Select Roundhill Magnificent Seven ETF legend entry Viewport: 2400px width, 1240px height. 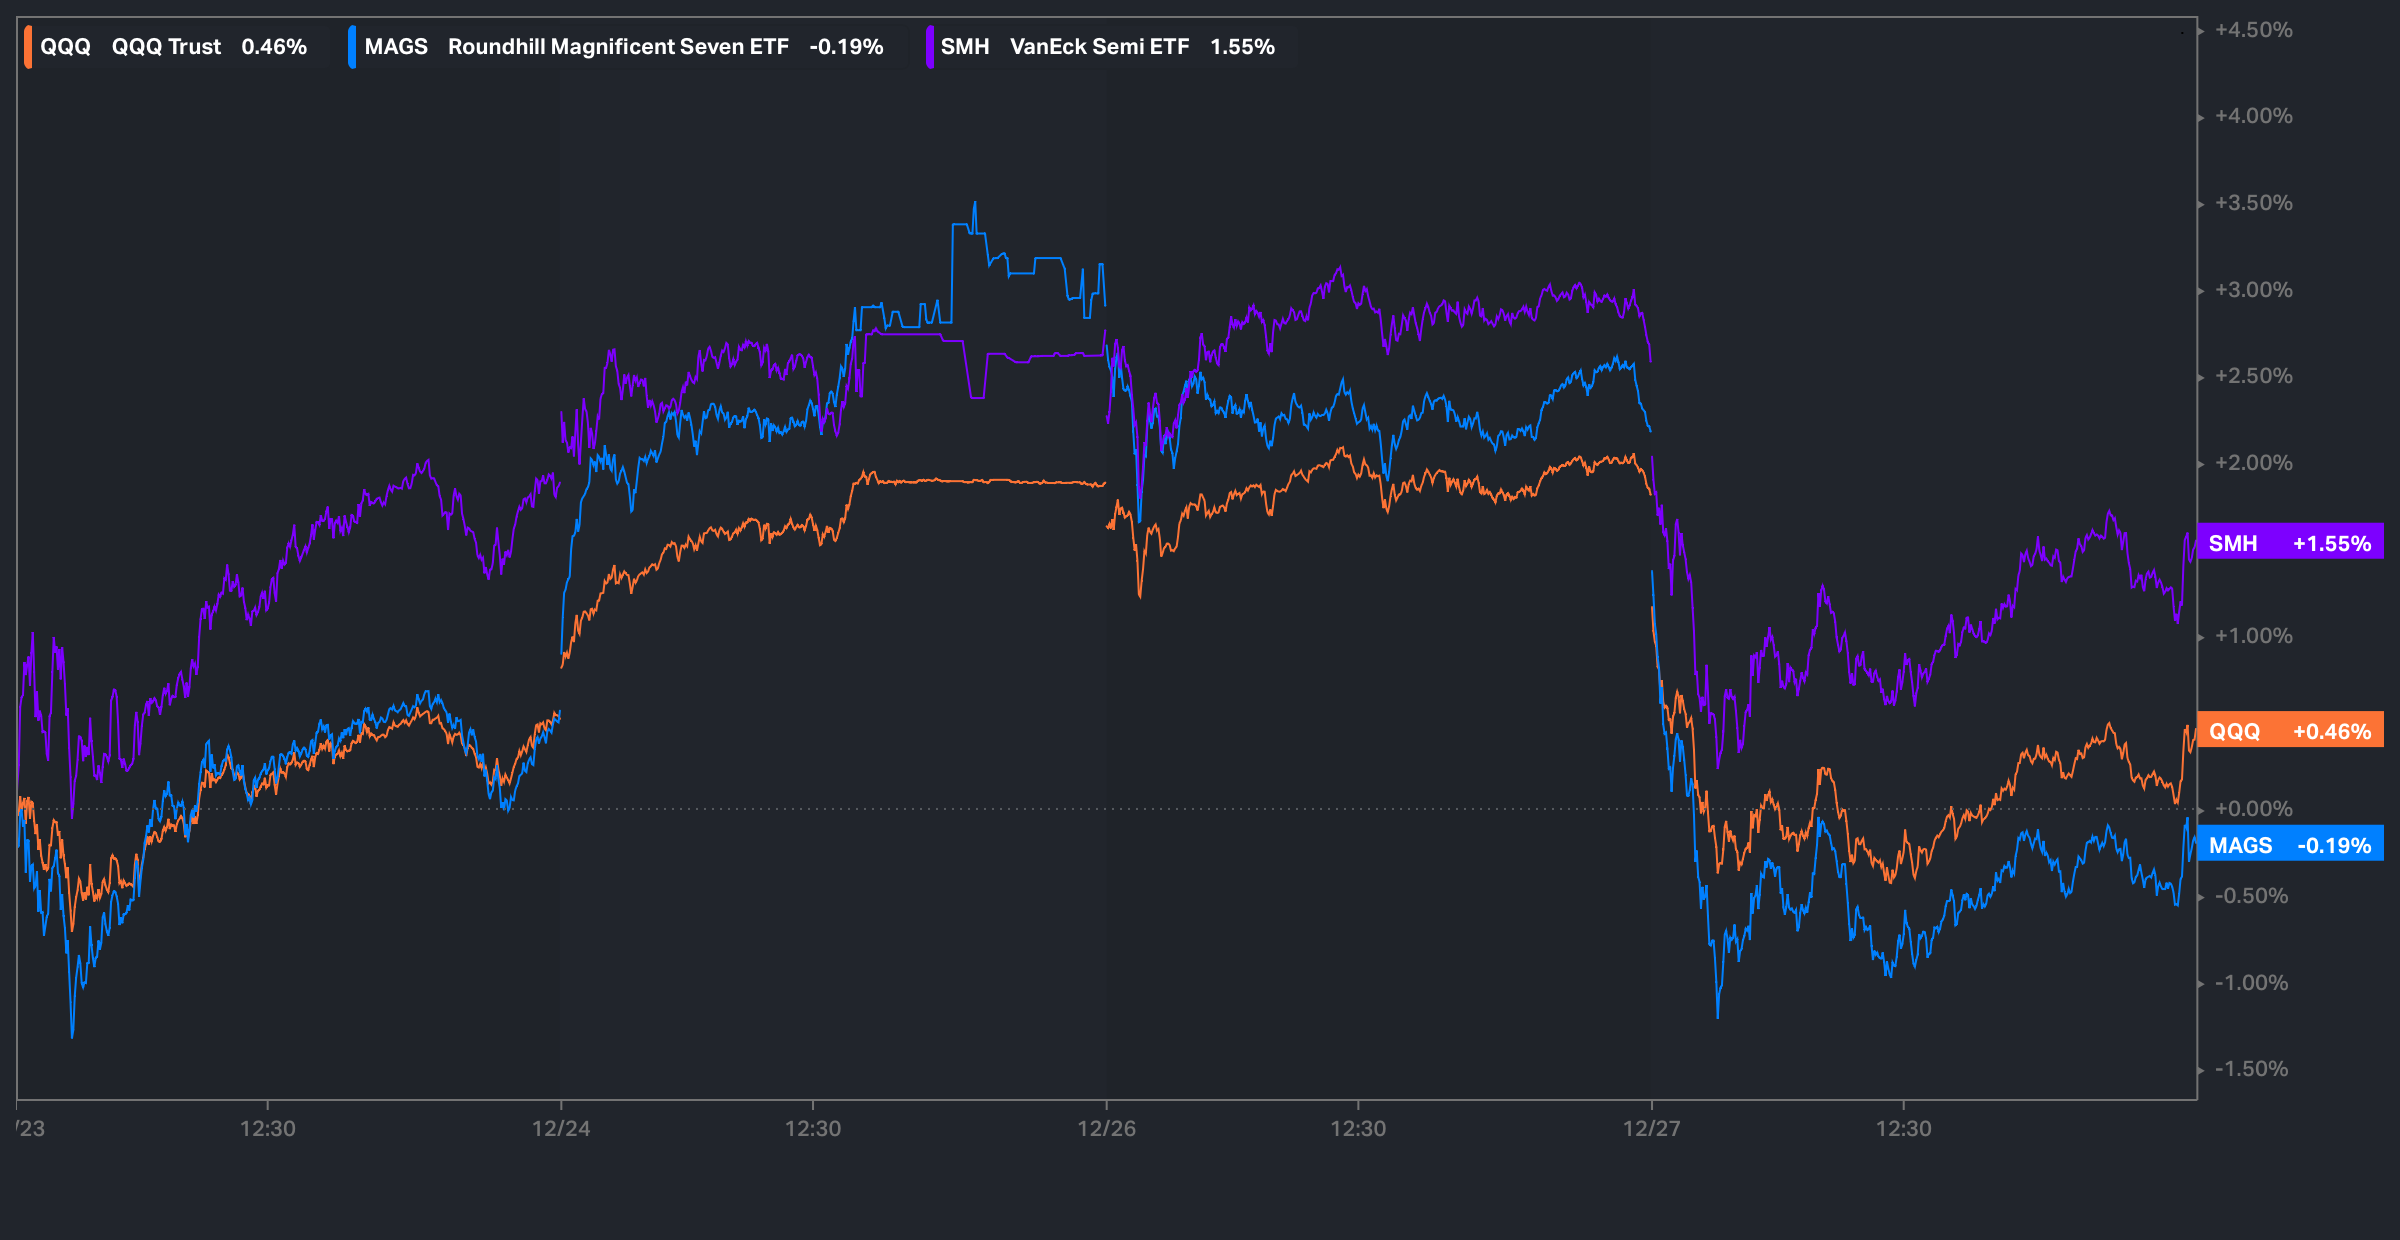coord(618,47)
